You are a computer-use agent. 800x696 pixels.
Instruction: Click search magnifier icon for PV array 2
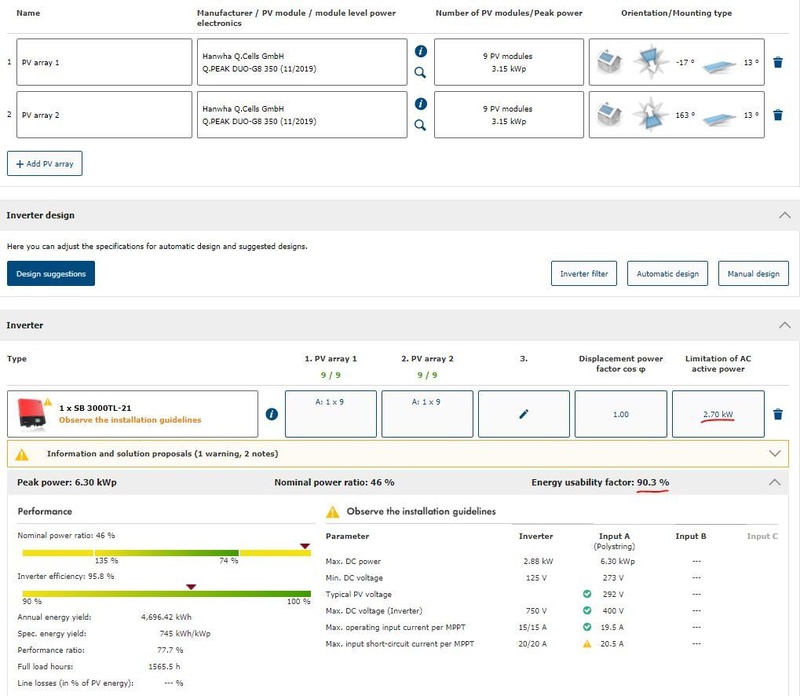(421, 126)
